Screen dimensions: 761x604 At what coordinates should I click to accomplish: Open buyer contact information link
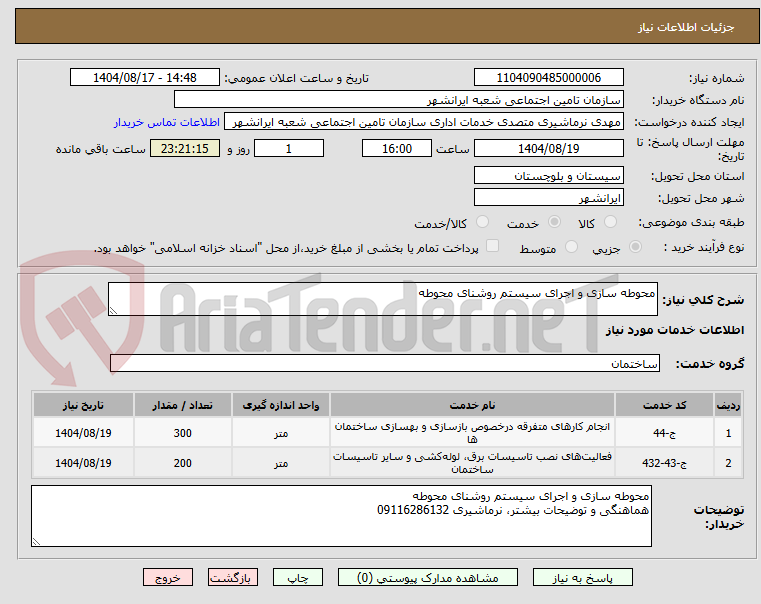click(x=167, y=122)
